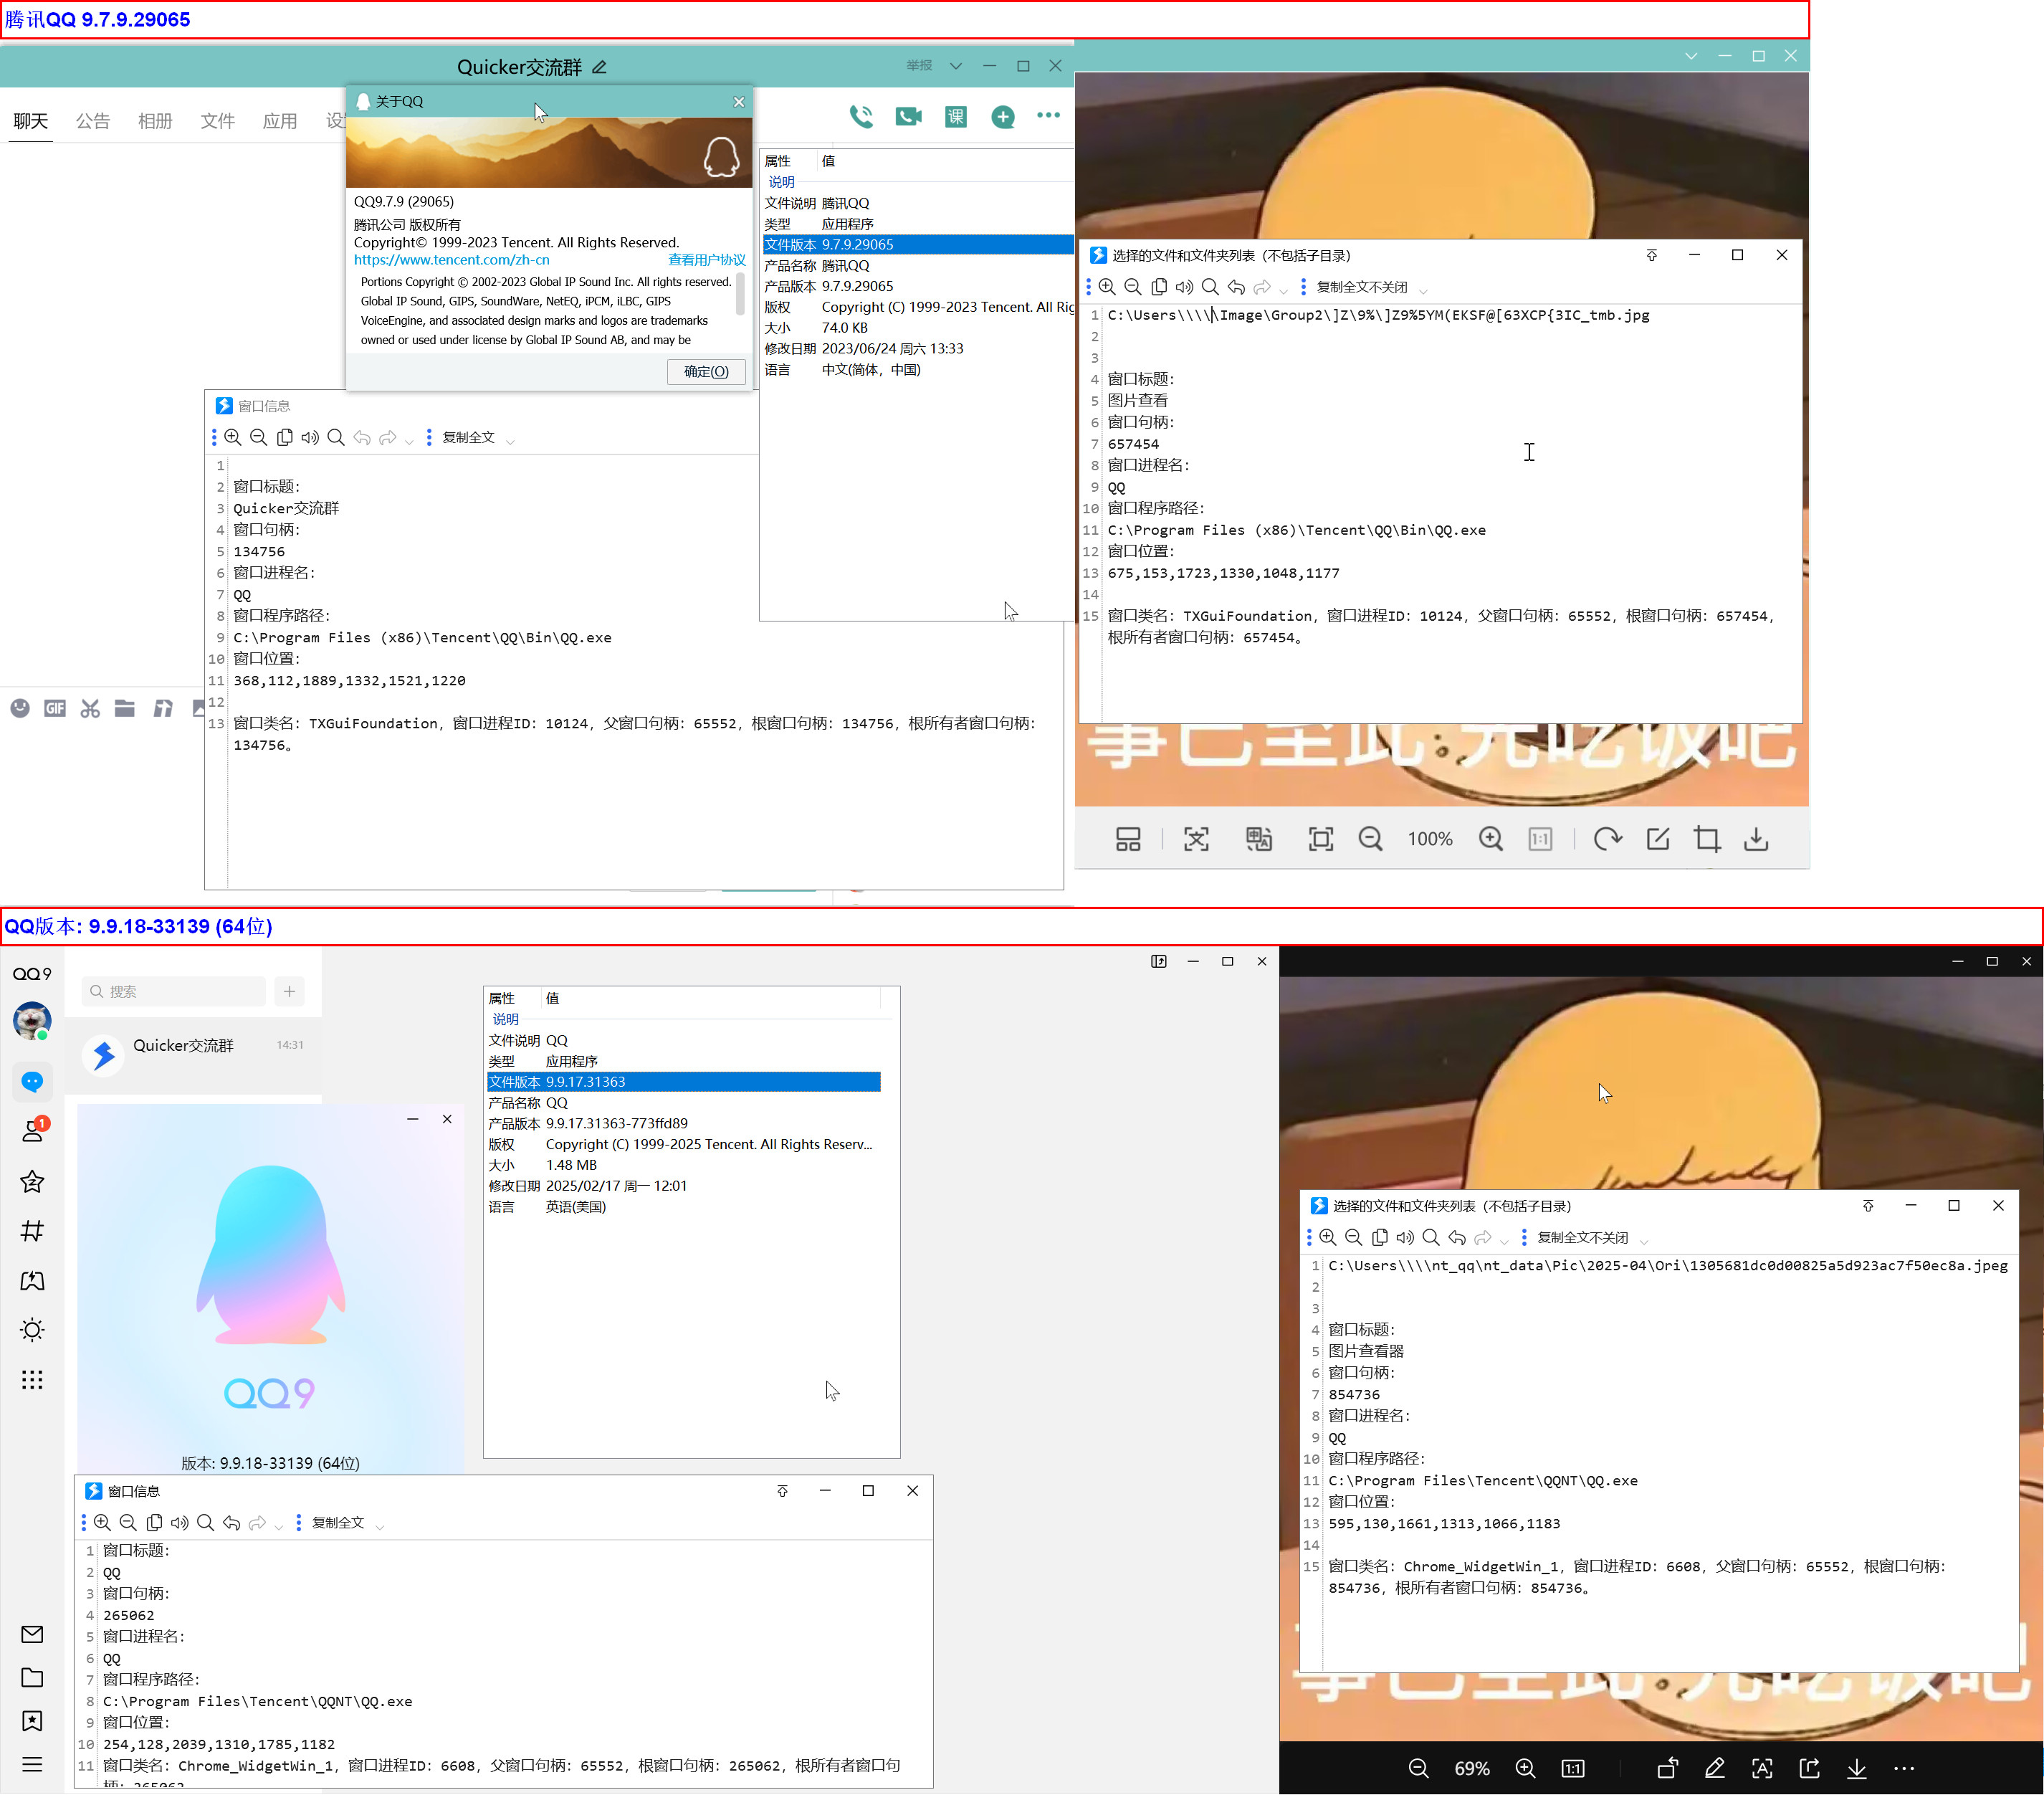Click the text recognition icon in 100% viewer

click(1196, 839)
